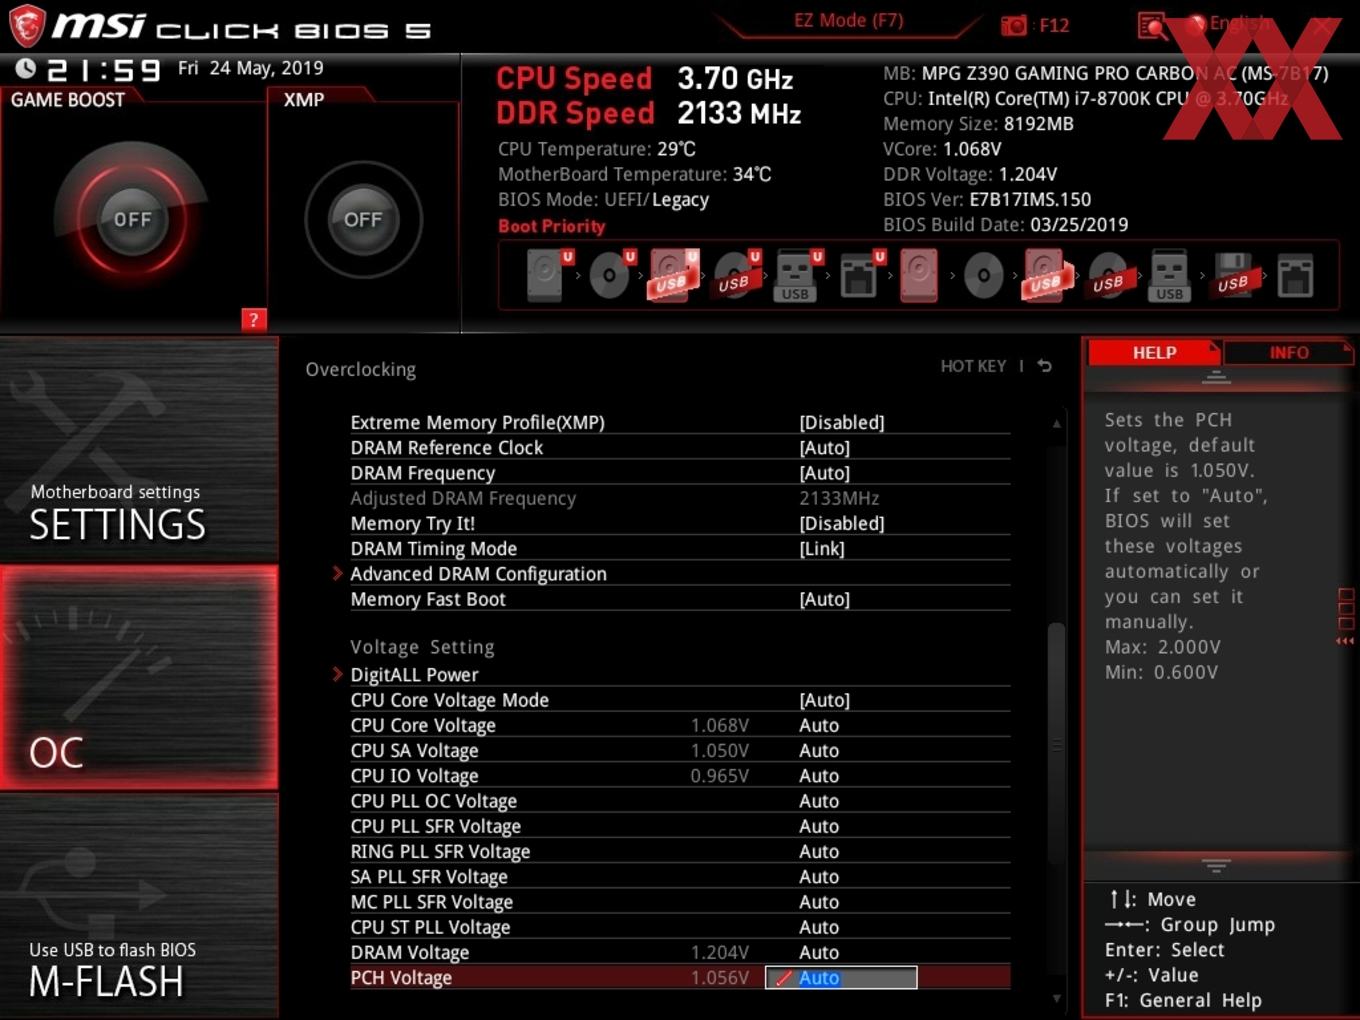
Task: Select the highlighted UEFI USB hard disk boot icon
Action: (x=672, y=275)
